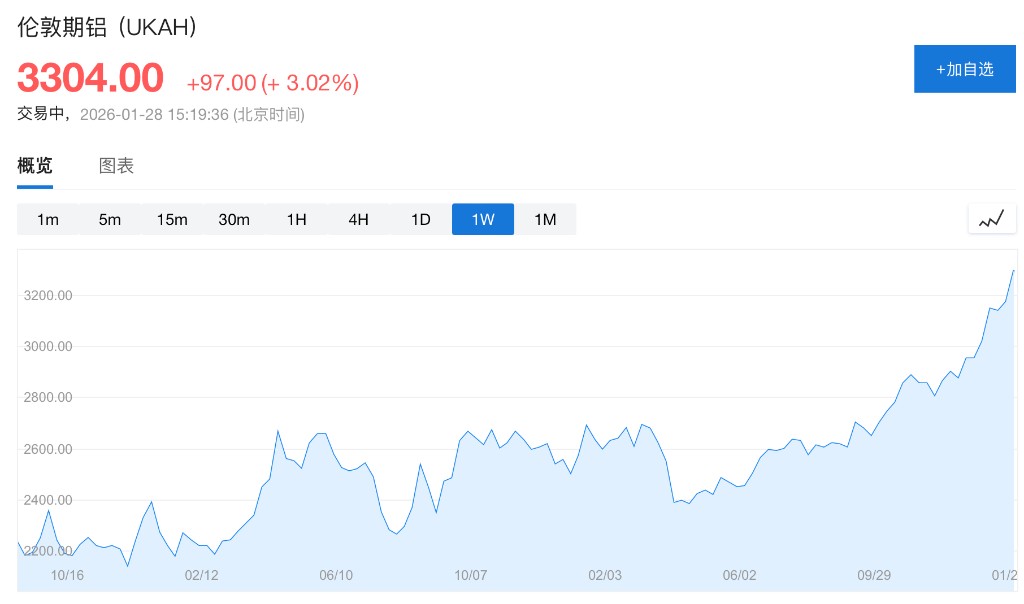
Task: Click the 3304.00 current price
Action: click(x=90, y=77)
